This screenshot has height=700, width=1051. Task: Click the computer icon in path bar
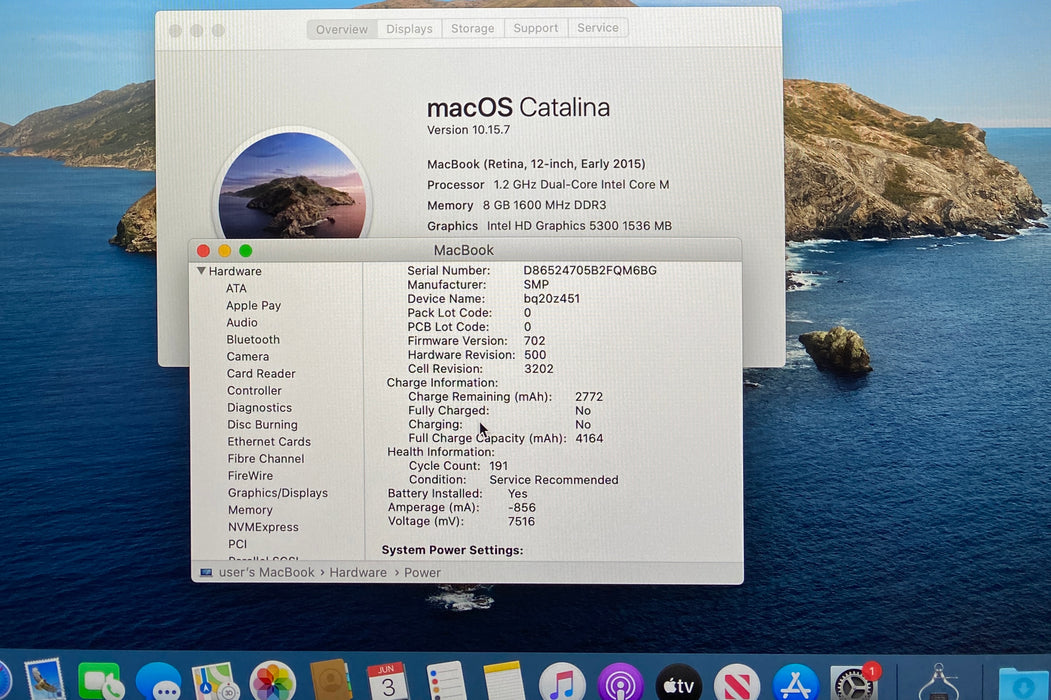pos(206,573)
